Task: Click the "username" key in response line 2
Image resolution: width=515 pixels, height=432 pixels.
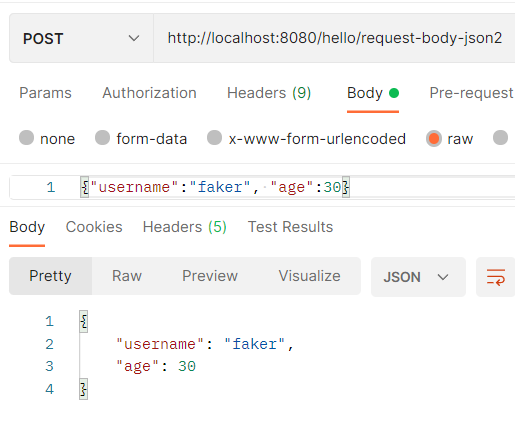Action: tap(160, 344)
